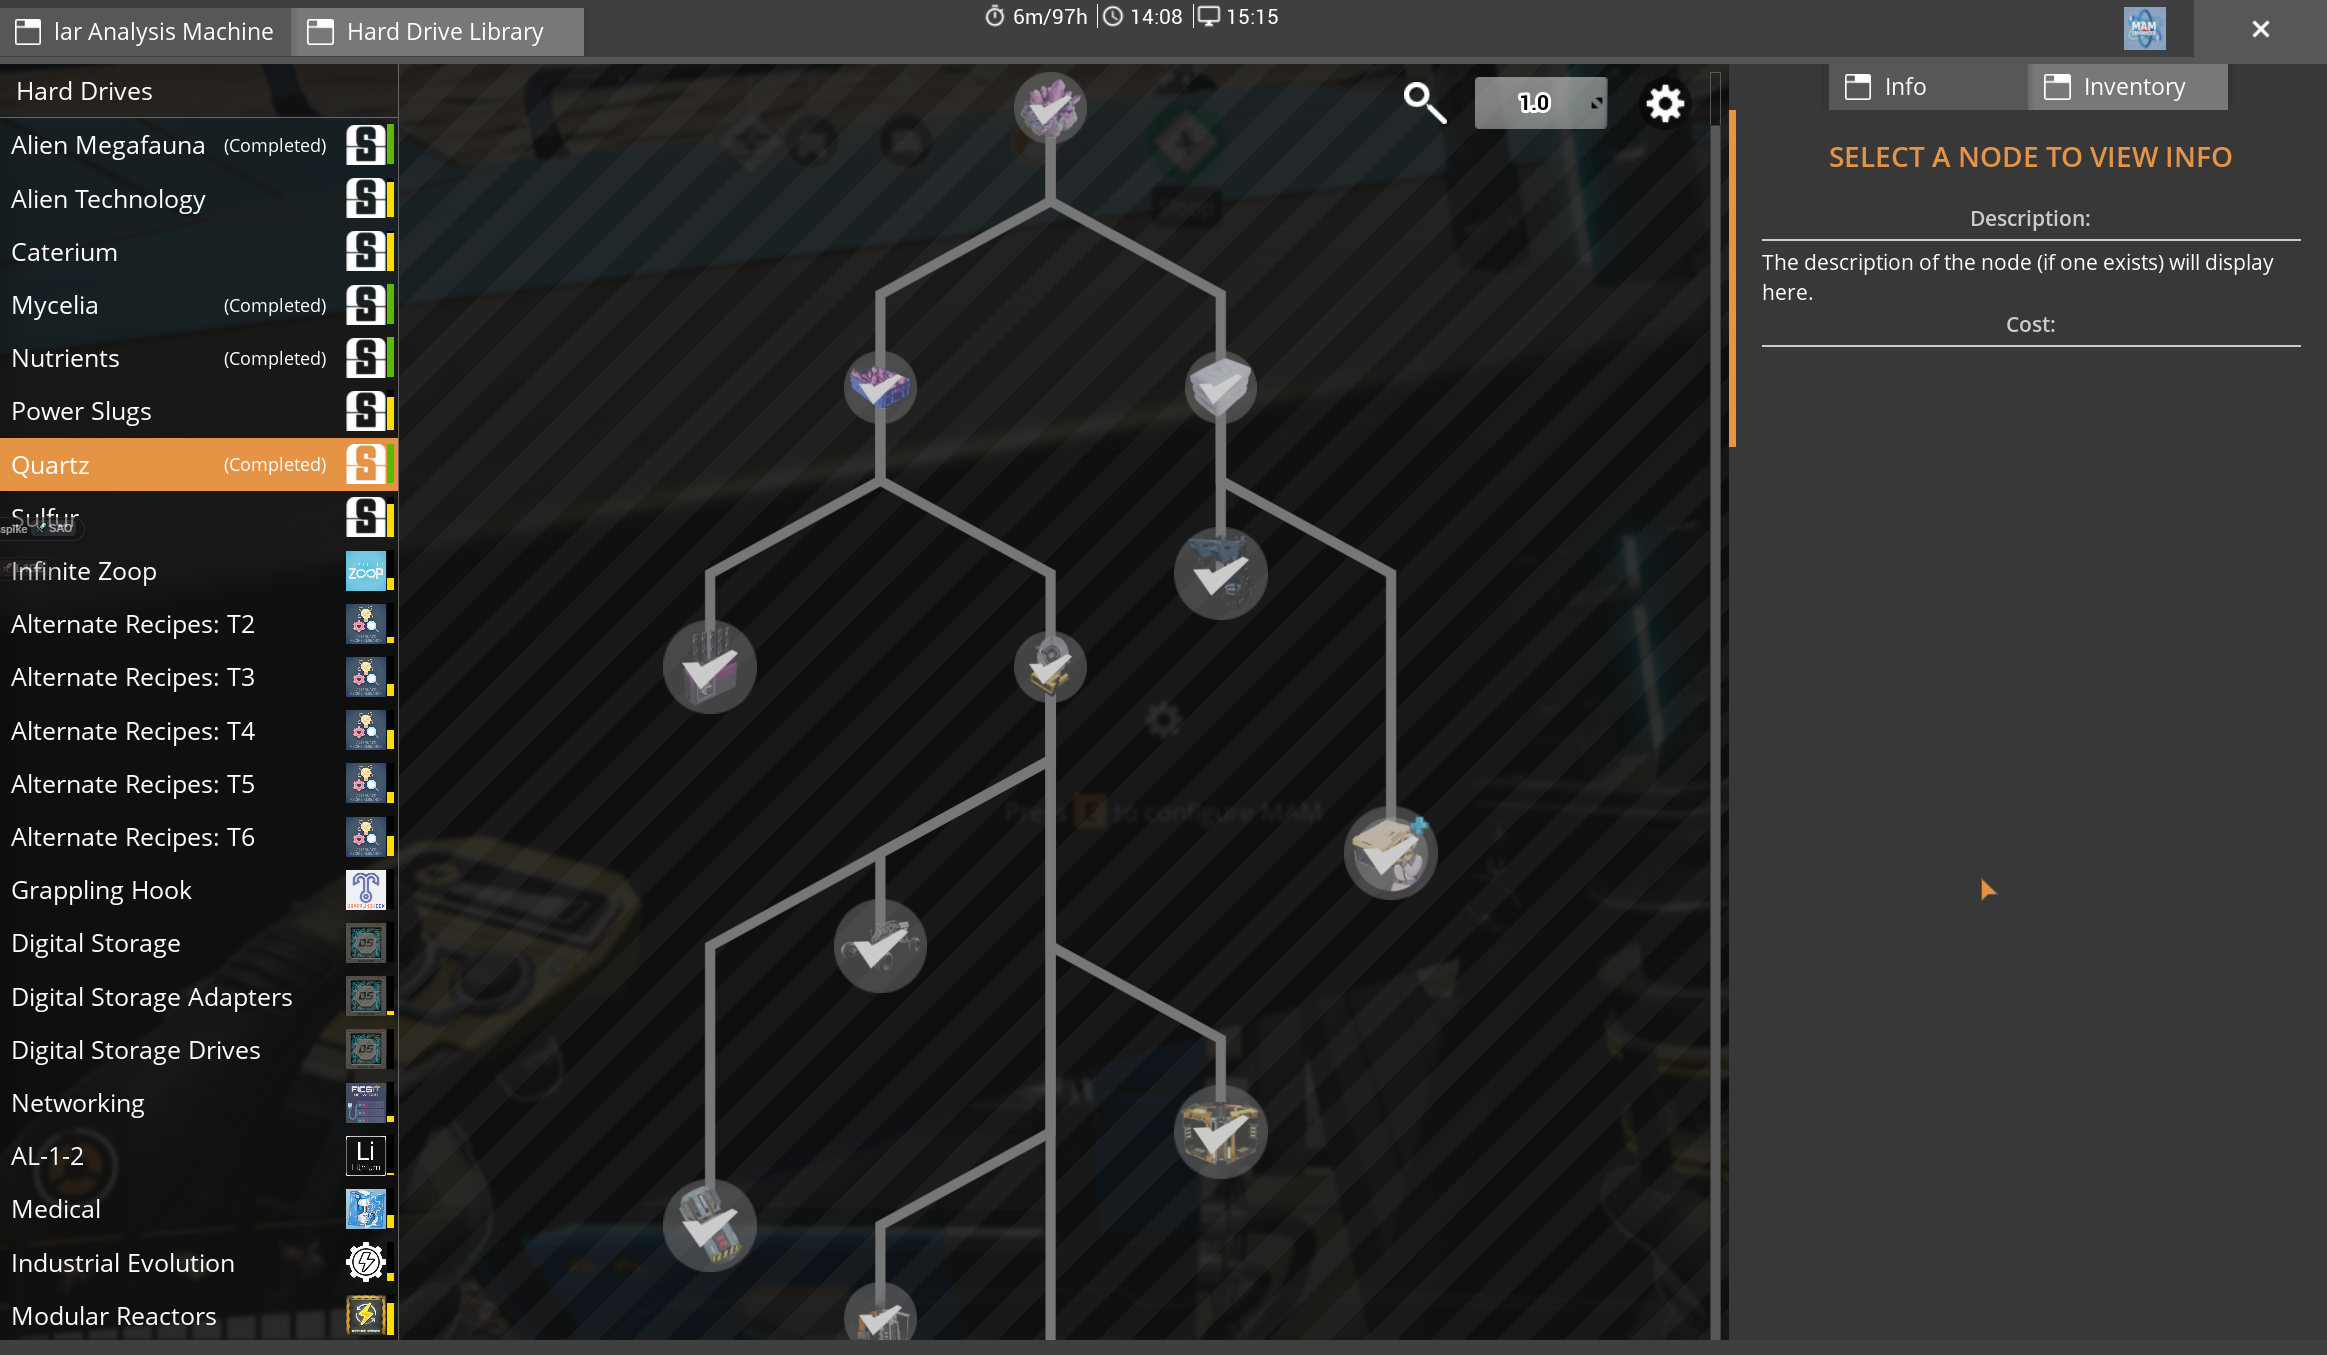
Task: Open the gear settings icon
Action: [x=1665, y=103]
